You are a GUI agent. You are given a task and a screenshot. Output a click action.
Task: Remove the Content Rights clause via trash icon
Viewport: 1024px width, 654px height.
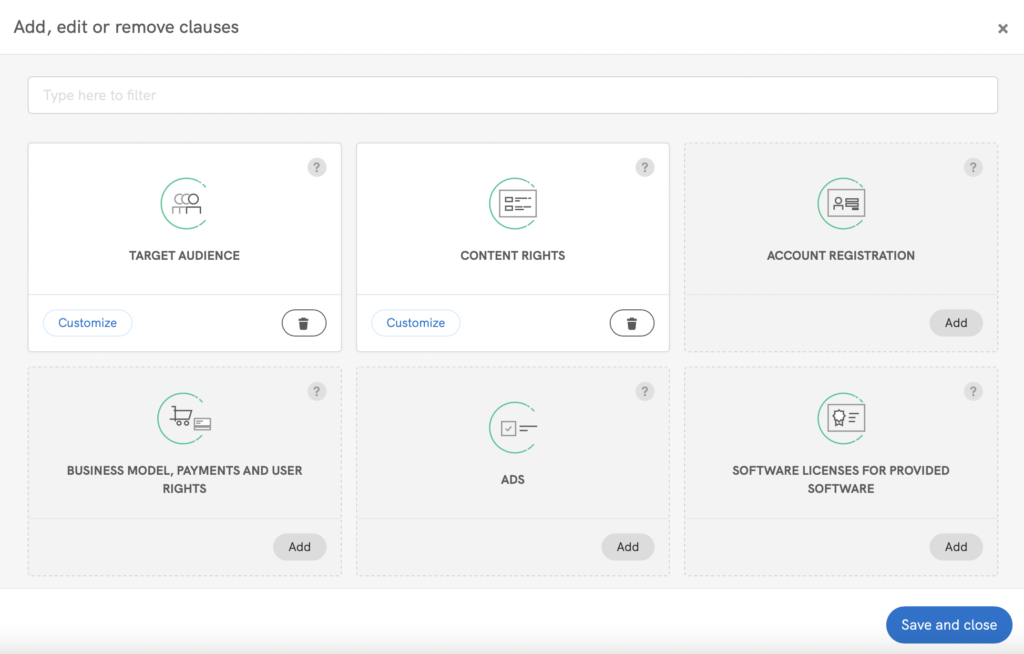pyautogui.click(x=632, y=323)
